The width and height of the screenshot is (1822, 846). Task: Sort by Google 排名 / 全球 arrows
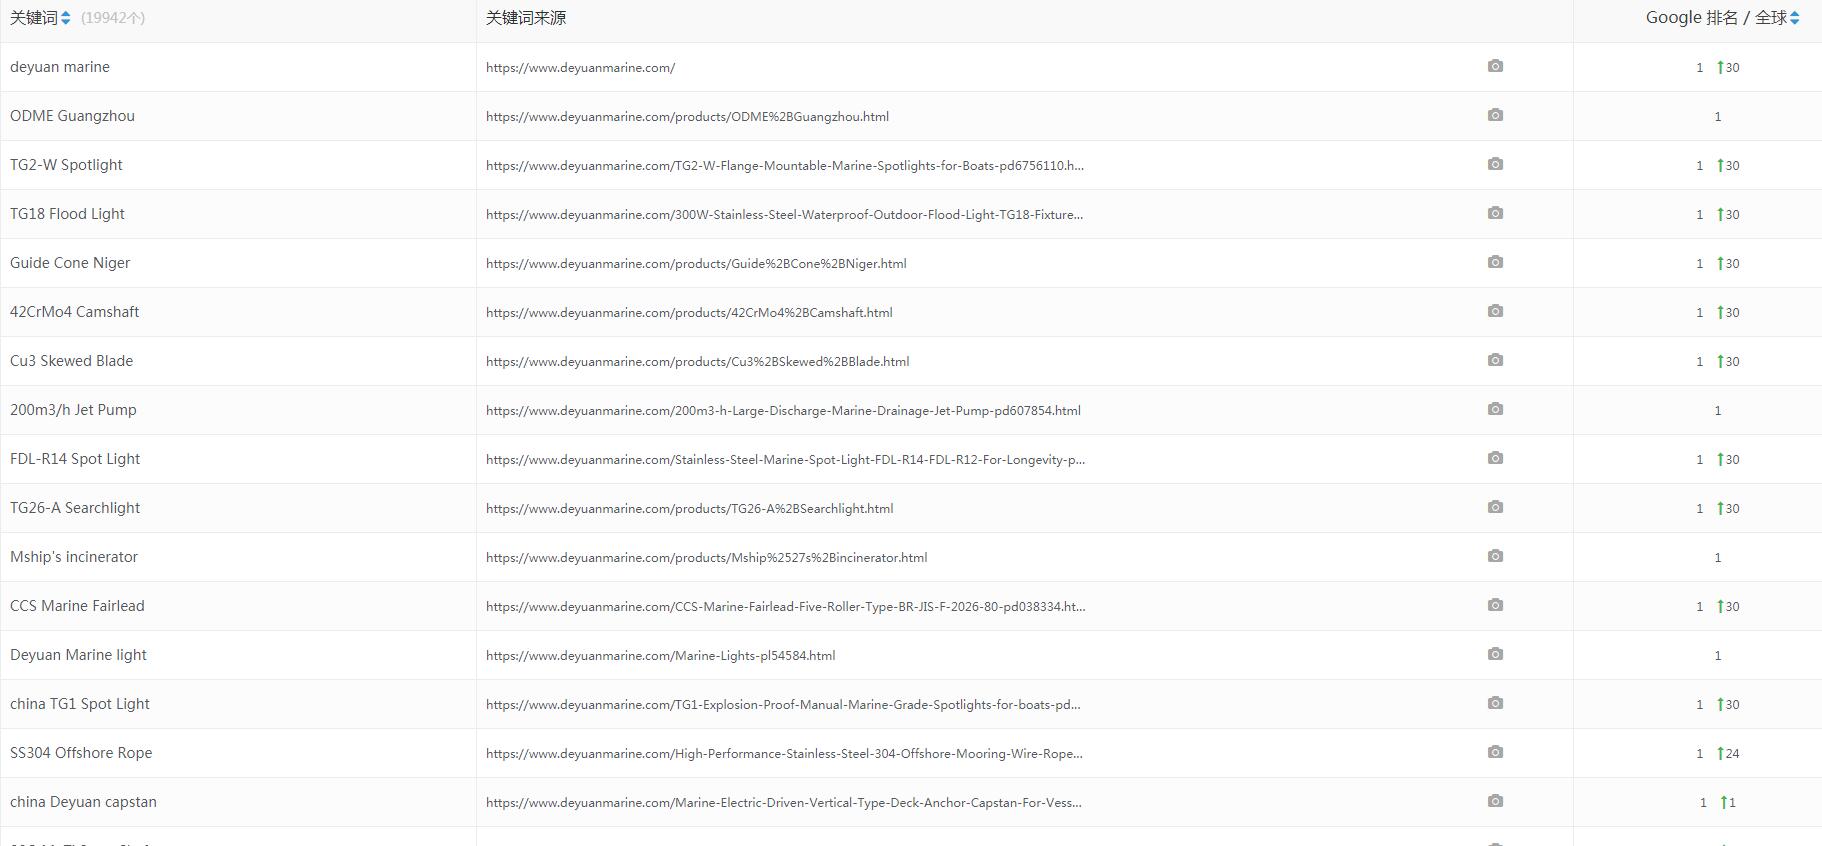(1795, 18)
